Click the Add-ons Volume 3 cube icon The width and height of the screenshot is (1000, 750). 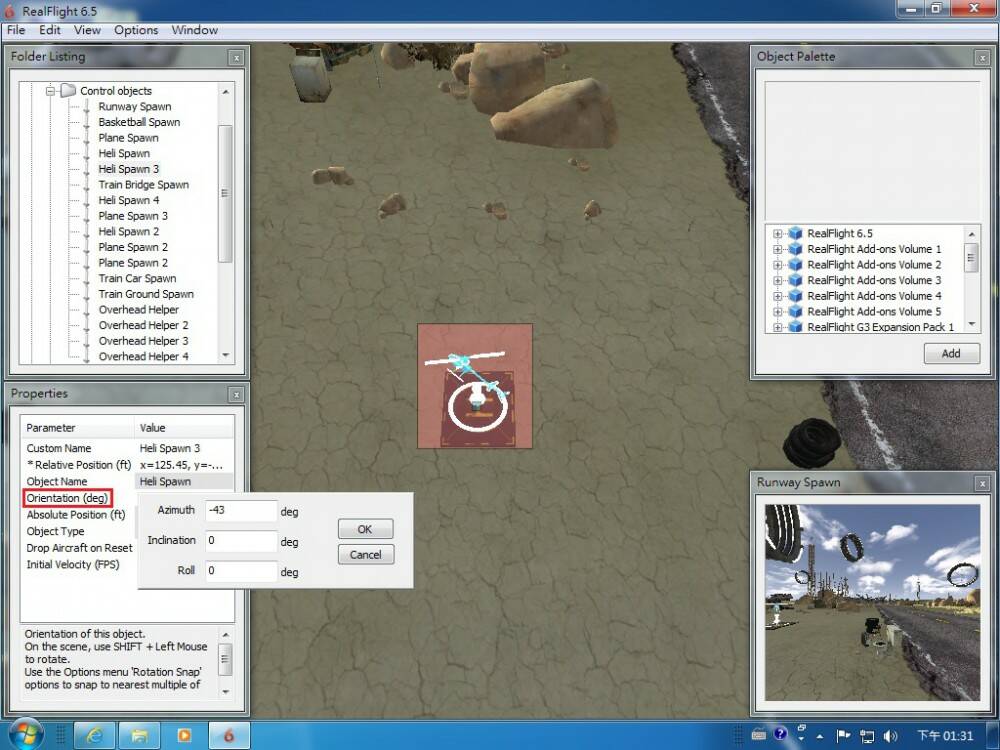(x=795, y=281)
